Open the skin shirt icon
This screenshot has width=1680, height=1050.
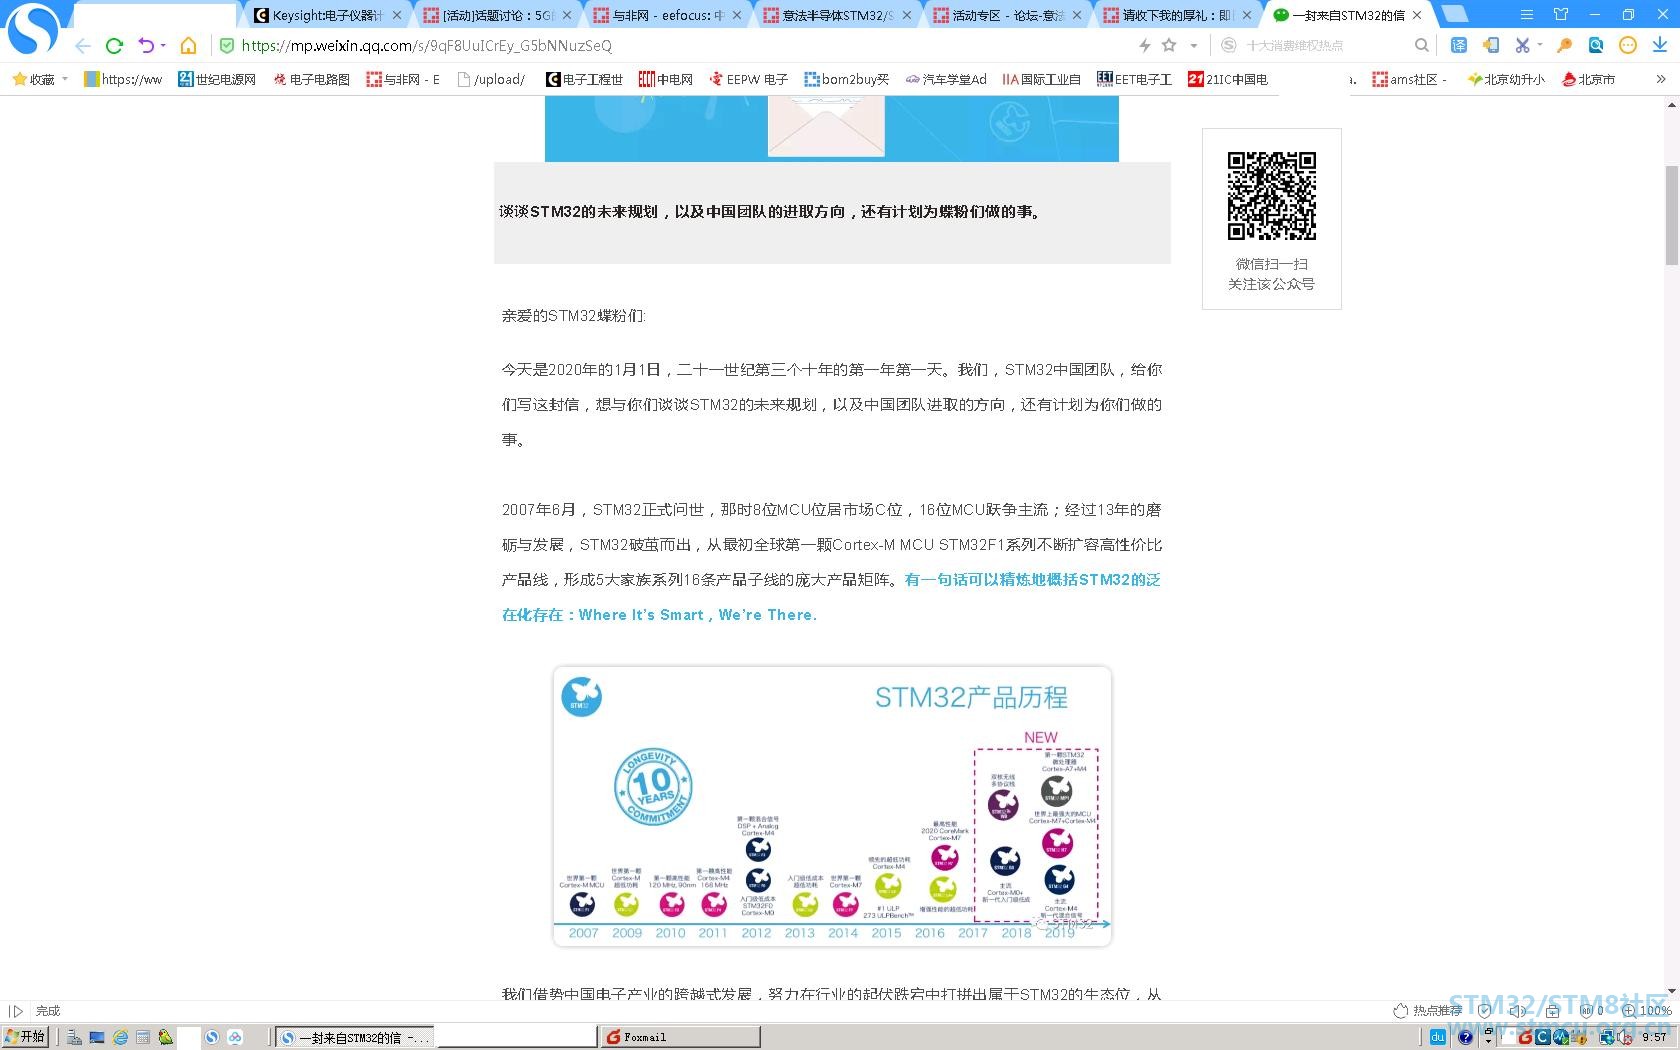click(1561, 15)
